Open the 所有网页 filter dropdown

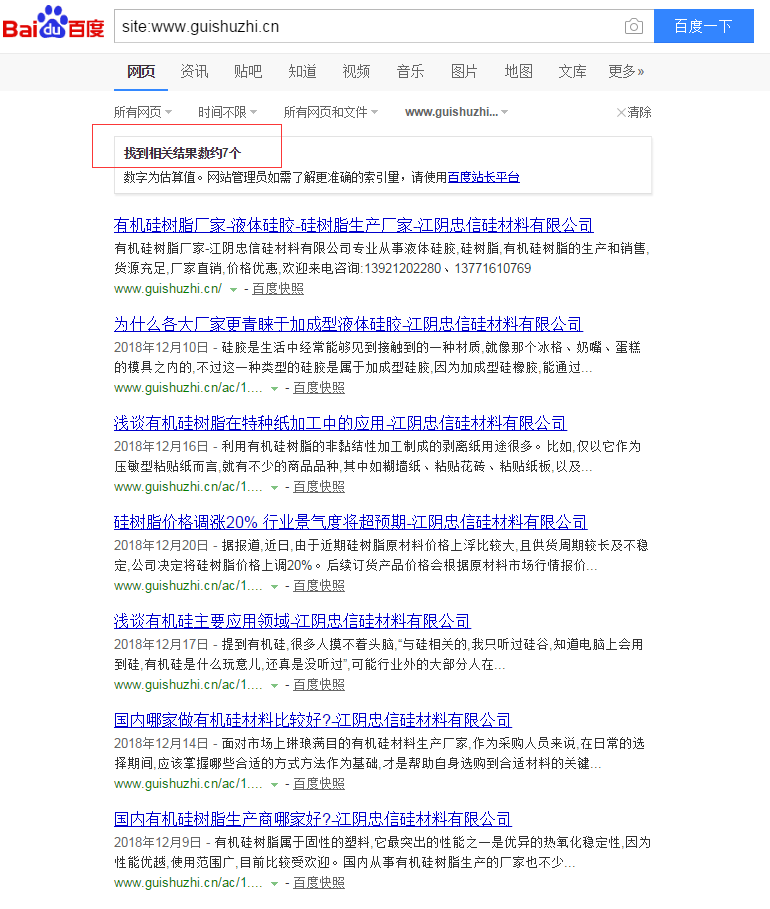(142, 112)
